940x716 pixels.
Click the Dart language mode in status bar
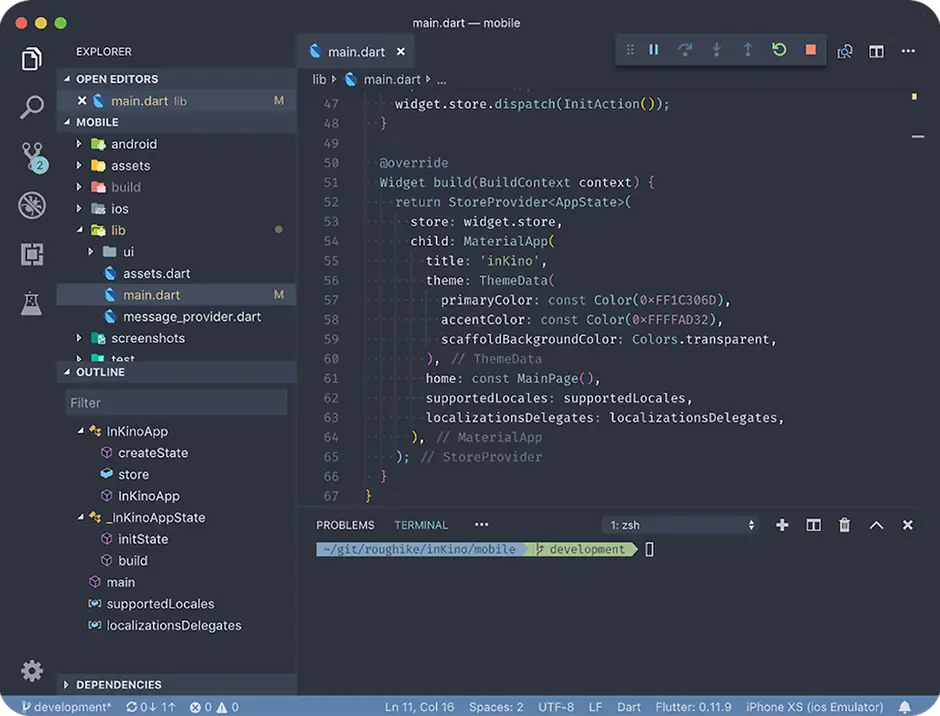[x=629, y=707]
